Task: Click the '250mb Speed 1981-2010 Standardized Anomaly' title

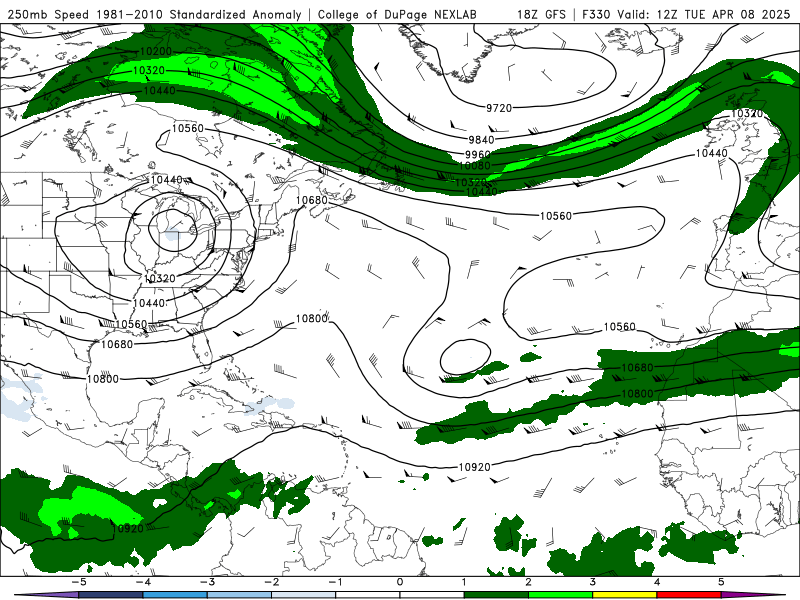Action: (155, 14)
